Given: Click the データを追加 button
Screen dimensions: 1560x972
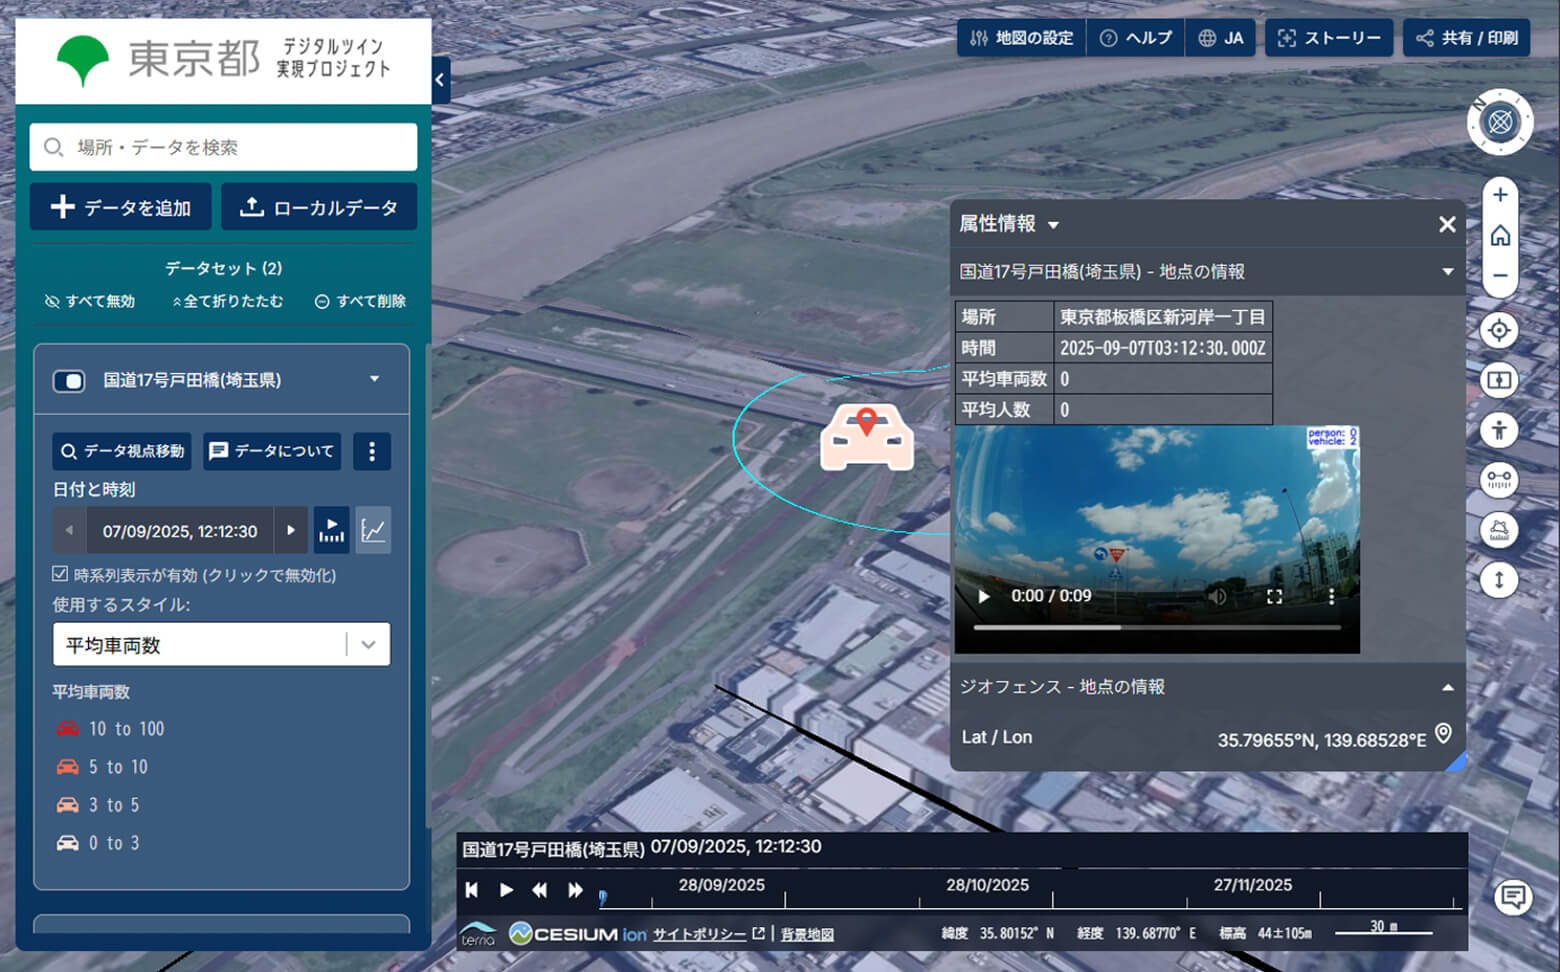Looking at the screenshot, I should [121, 207].
